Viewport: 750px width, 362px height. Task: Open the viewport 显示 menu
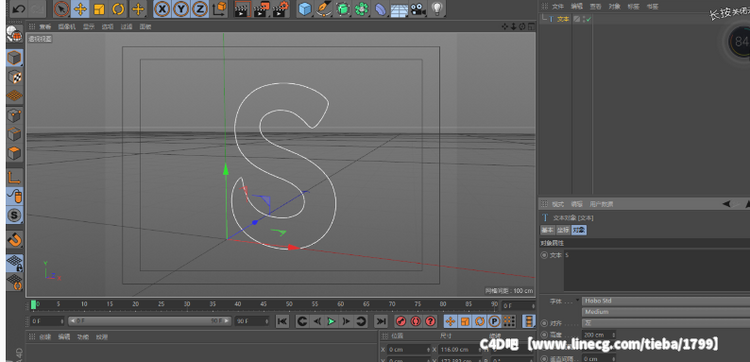[x=88, y=27]
